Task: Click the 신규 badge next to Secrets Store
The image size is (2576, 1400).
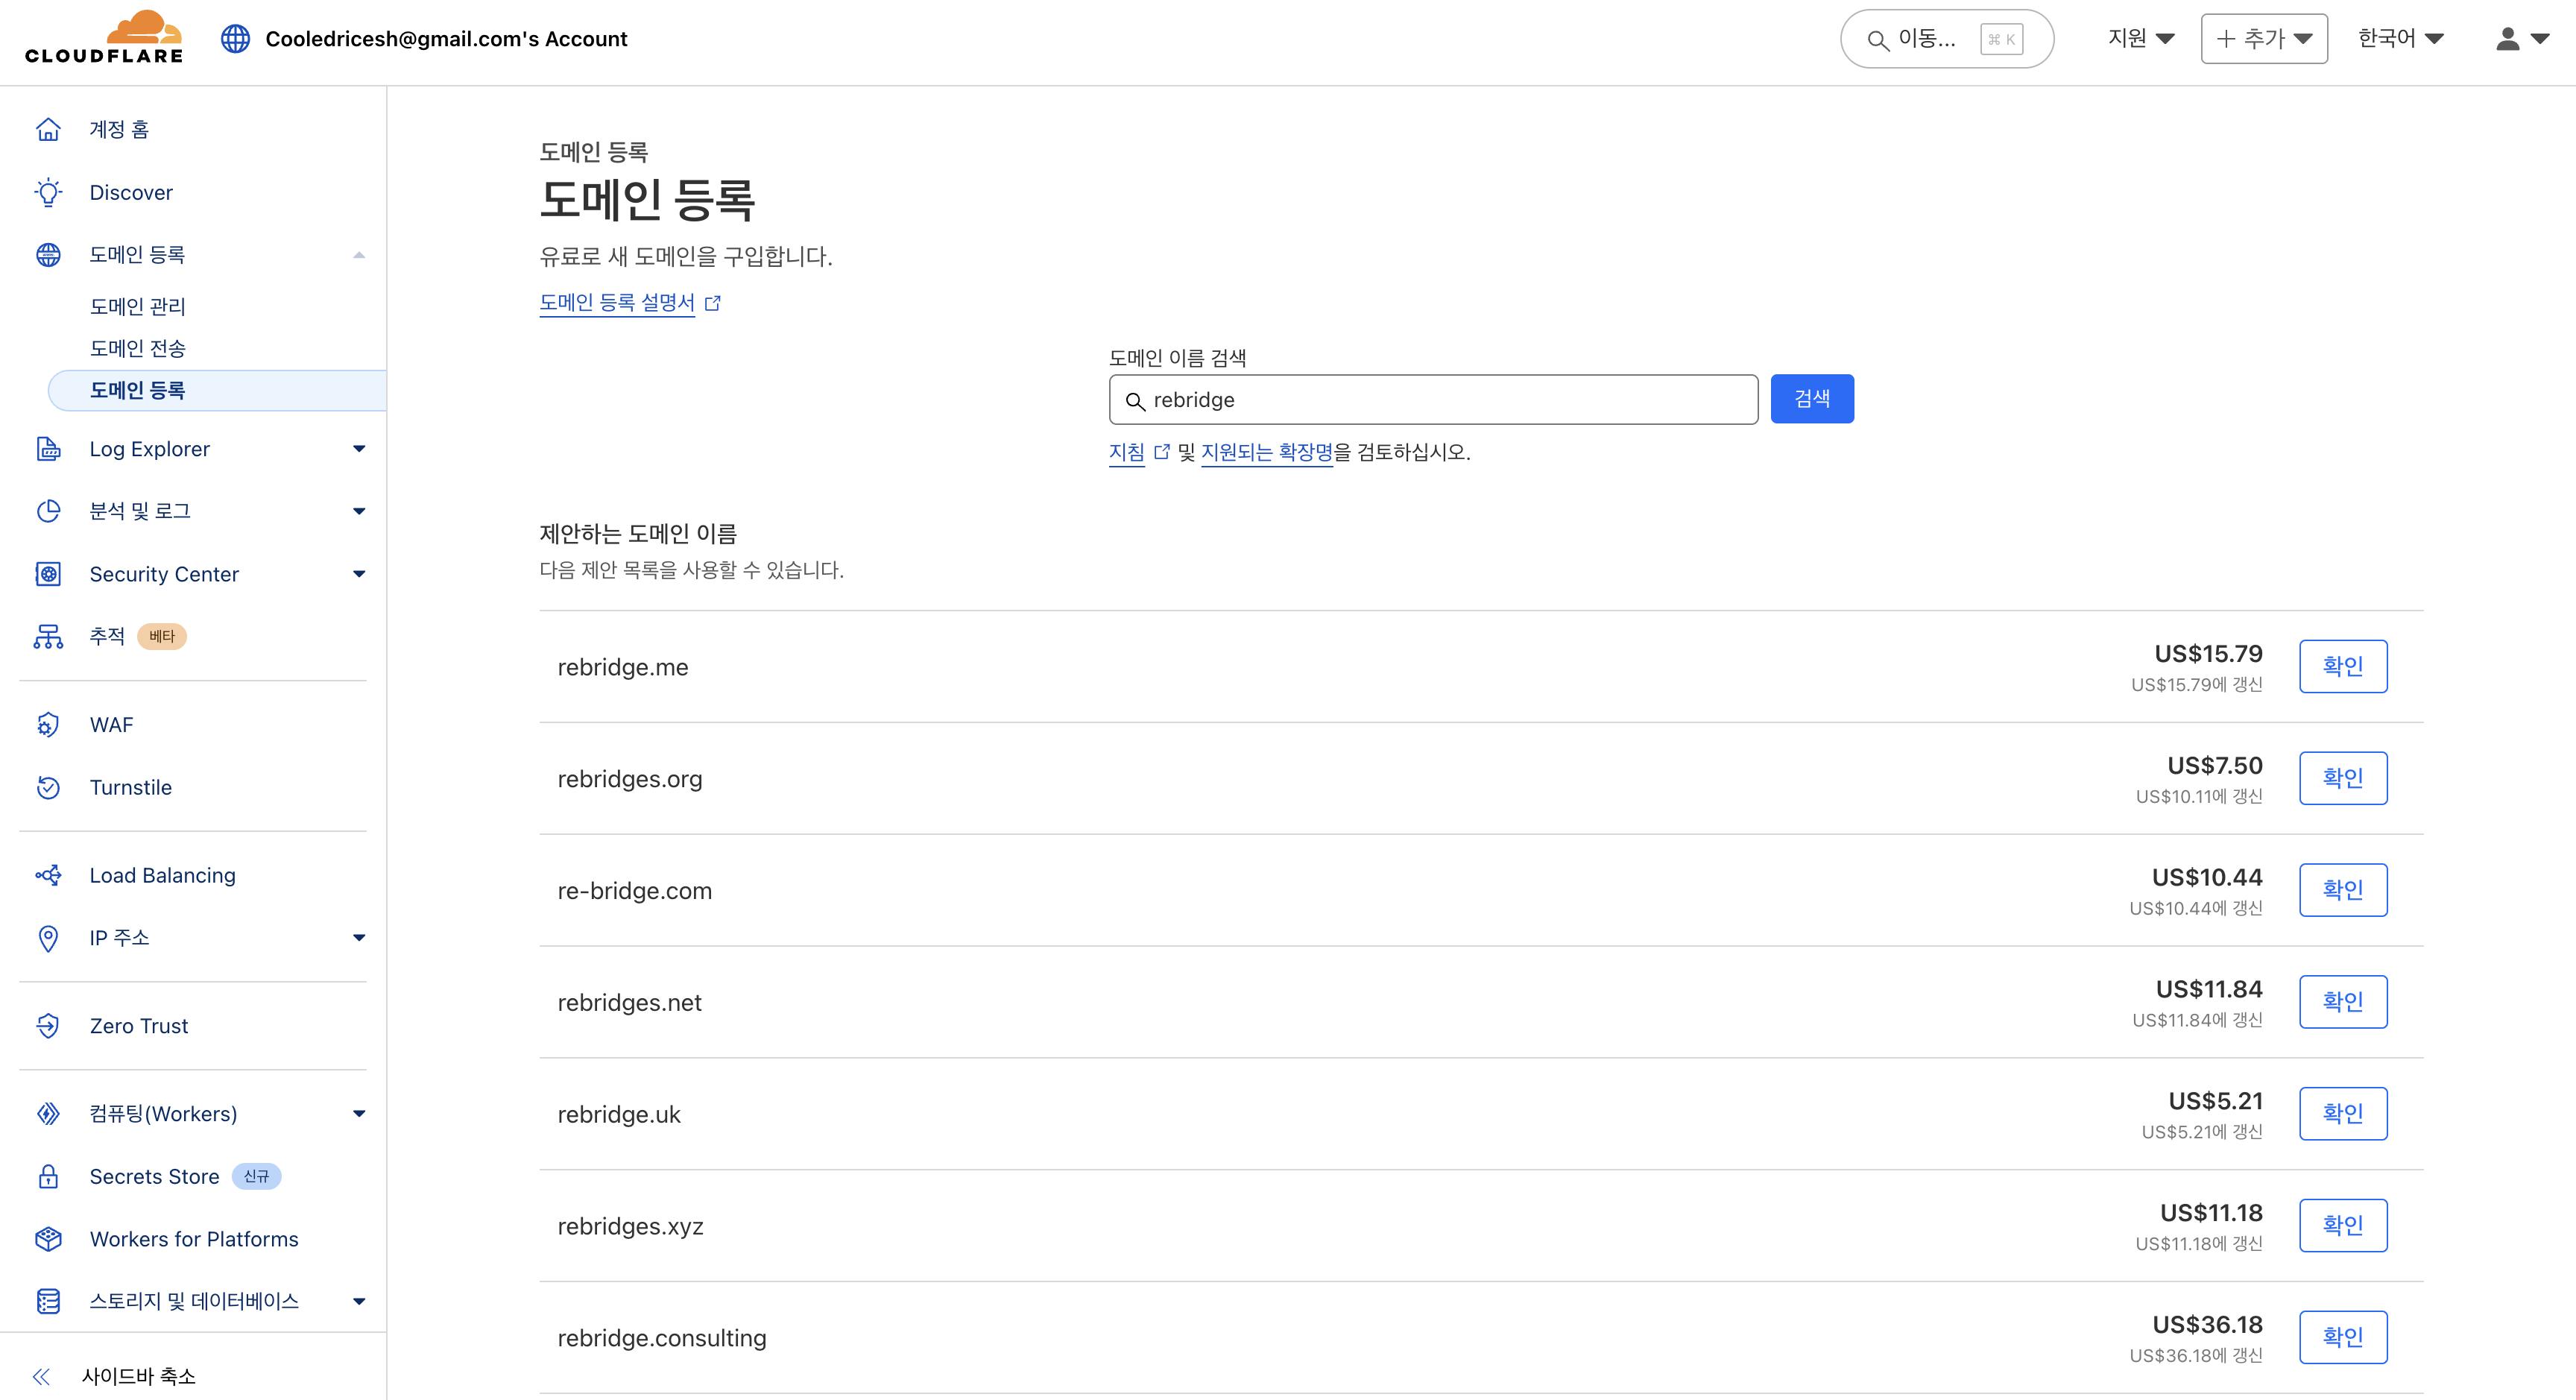Action: click(257, 1176)
